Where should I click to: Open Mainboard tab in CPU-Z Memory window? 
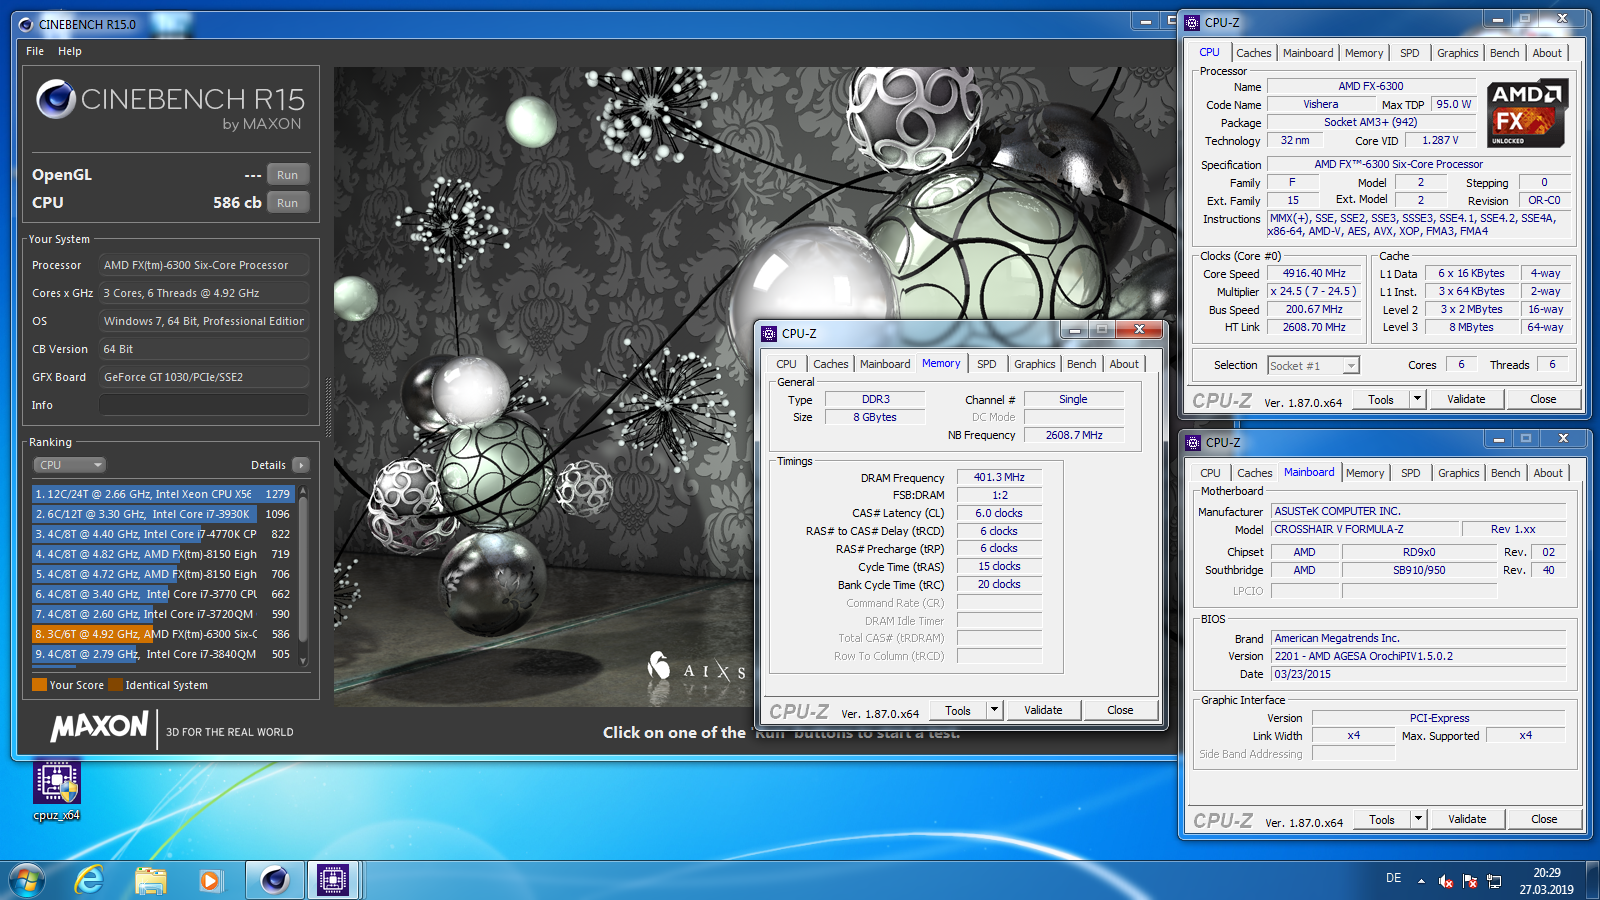tap(885, 364)
